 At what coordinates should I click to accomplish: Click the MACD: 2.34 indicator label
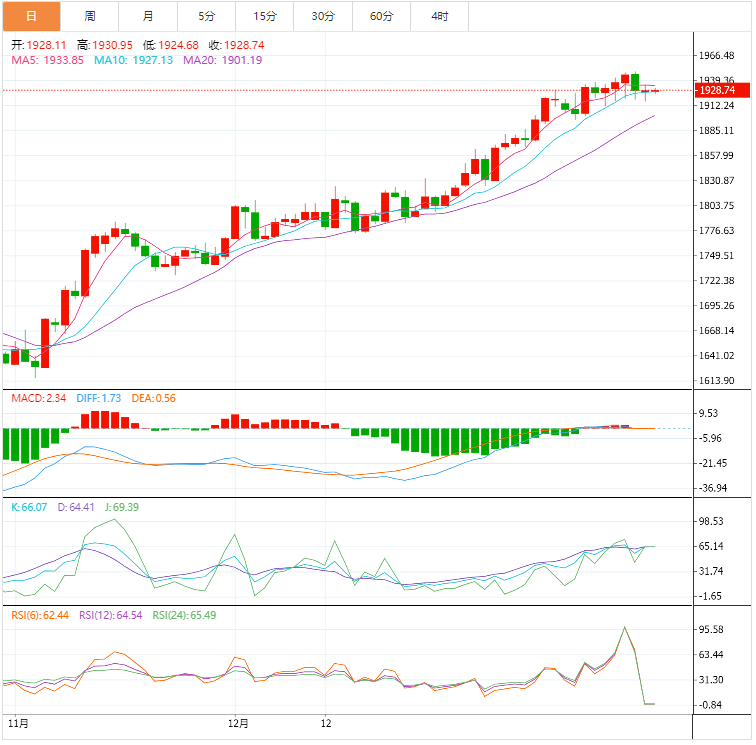(38, 398)
